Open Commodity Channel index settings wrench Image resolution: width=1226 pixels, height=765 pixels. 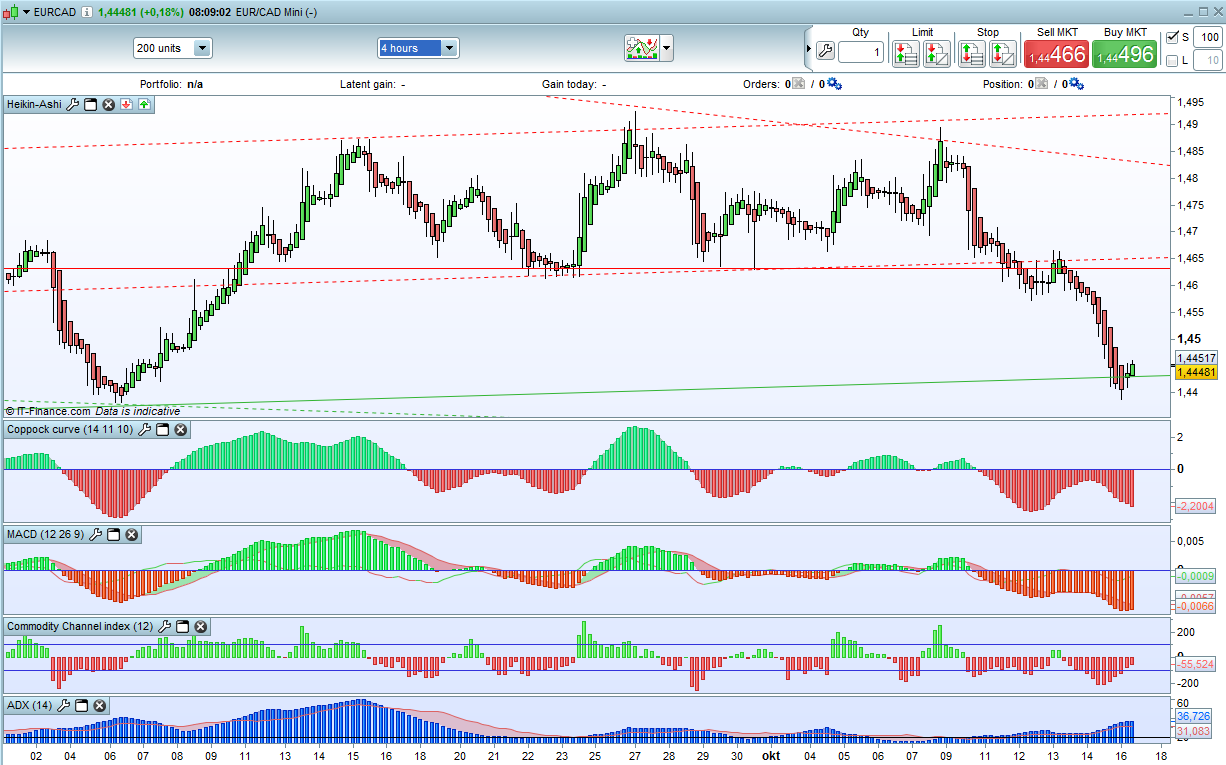pos(164,627)
